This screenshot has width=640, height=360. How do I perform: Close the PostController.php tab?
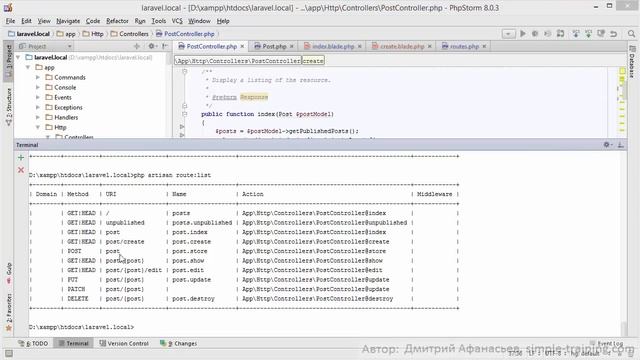pos(242,47)
